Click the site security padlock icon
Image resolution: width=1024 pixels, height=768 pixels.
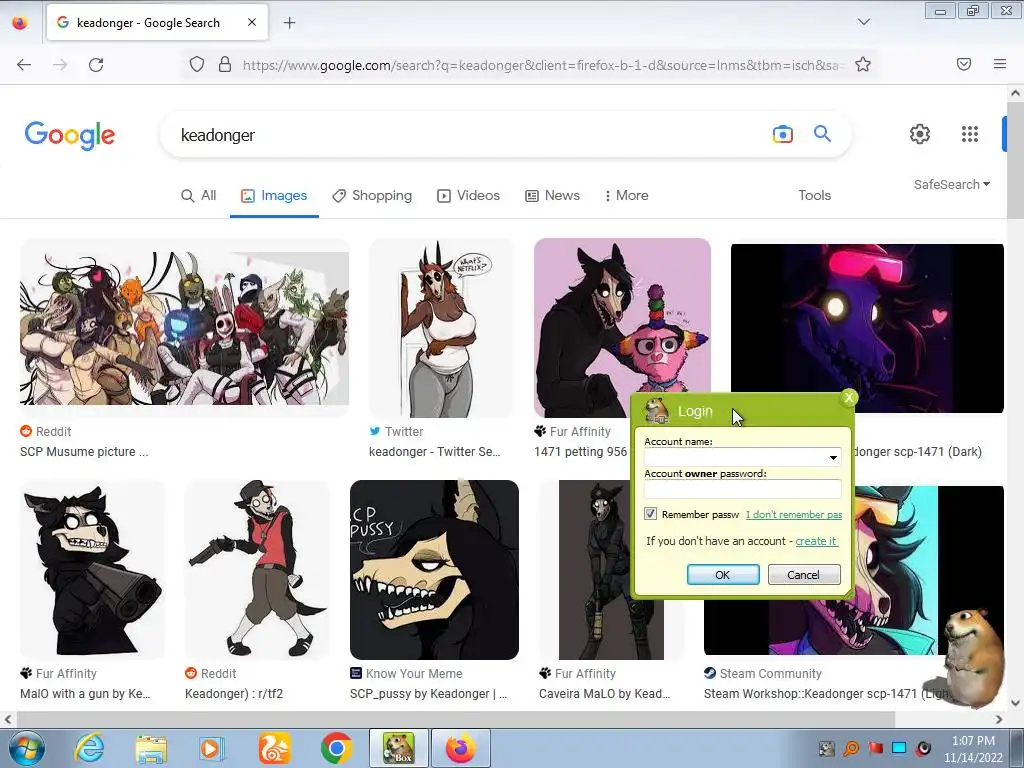tap(225, 64)
